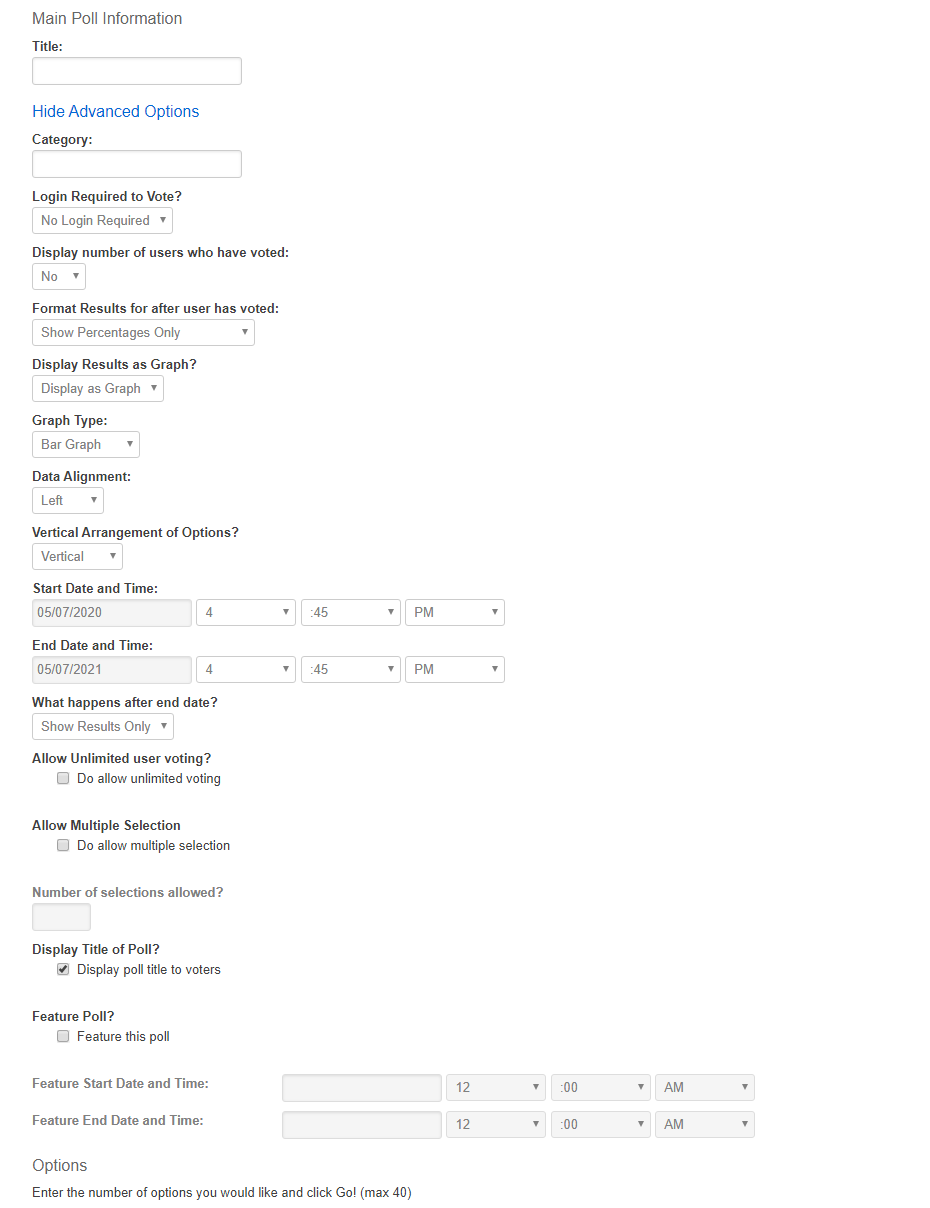Open the Display Results as Graph dropdown
This screenshot has width=930, height=1208.
click(x=97, y=388)
